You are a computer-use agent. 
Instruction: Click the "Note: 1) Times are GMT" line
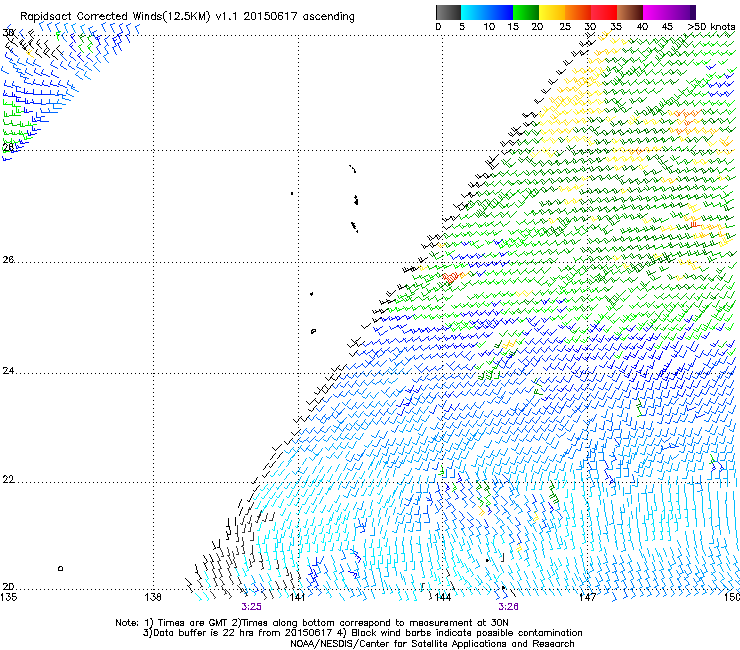point(312,623)
